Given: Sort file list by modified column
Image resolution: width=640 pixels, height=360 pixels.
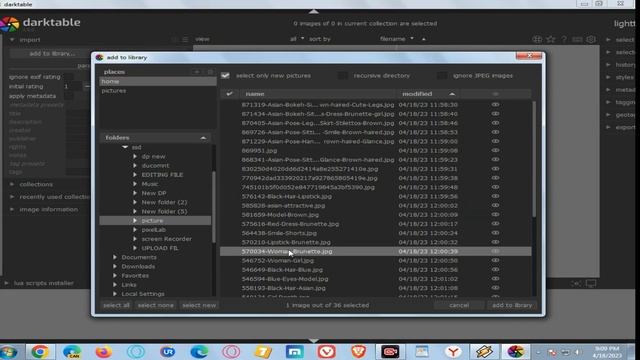Looking at the screenshot, I should coord(429,94).
